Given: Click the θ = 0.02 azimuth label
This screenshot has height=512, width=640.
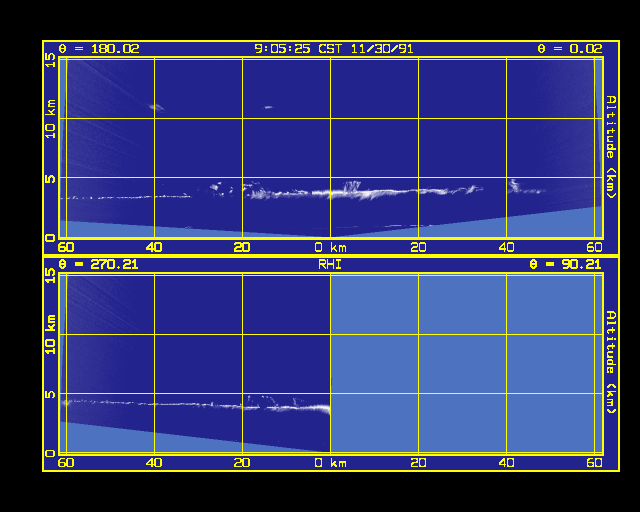Looking at the screenshot, I should (570, 49).
